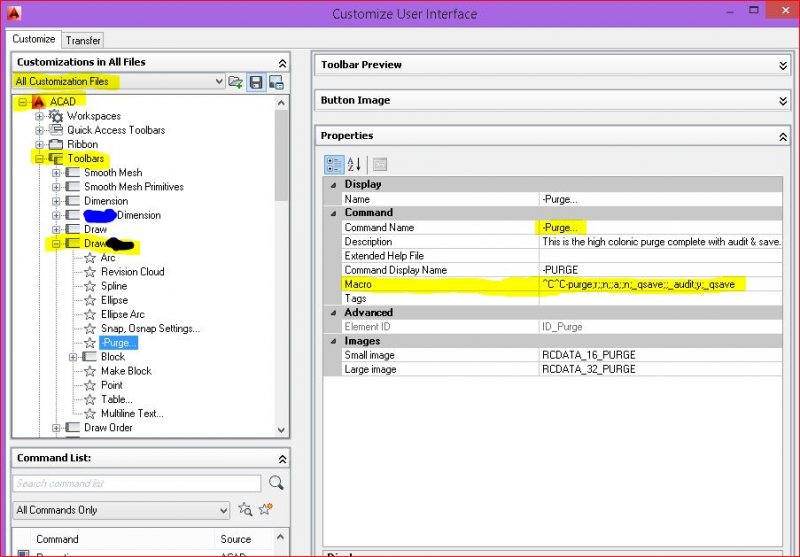Screen dimensions: 800x557
Task: Click the Search command list field
Action: click(137, 484)
